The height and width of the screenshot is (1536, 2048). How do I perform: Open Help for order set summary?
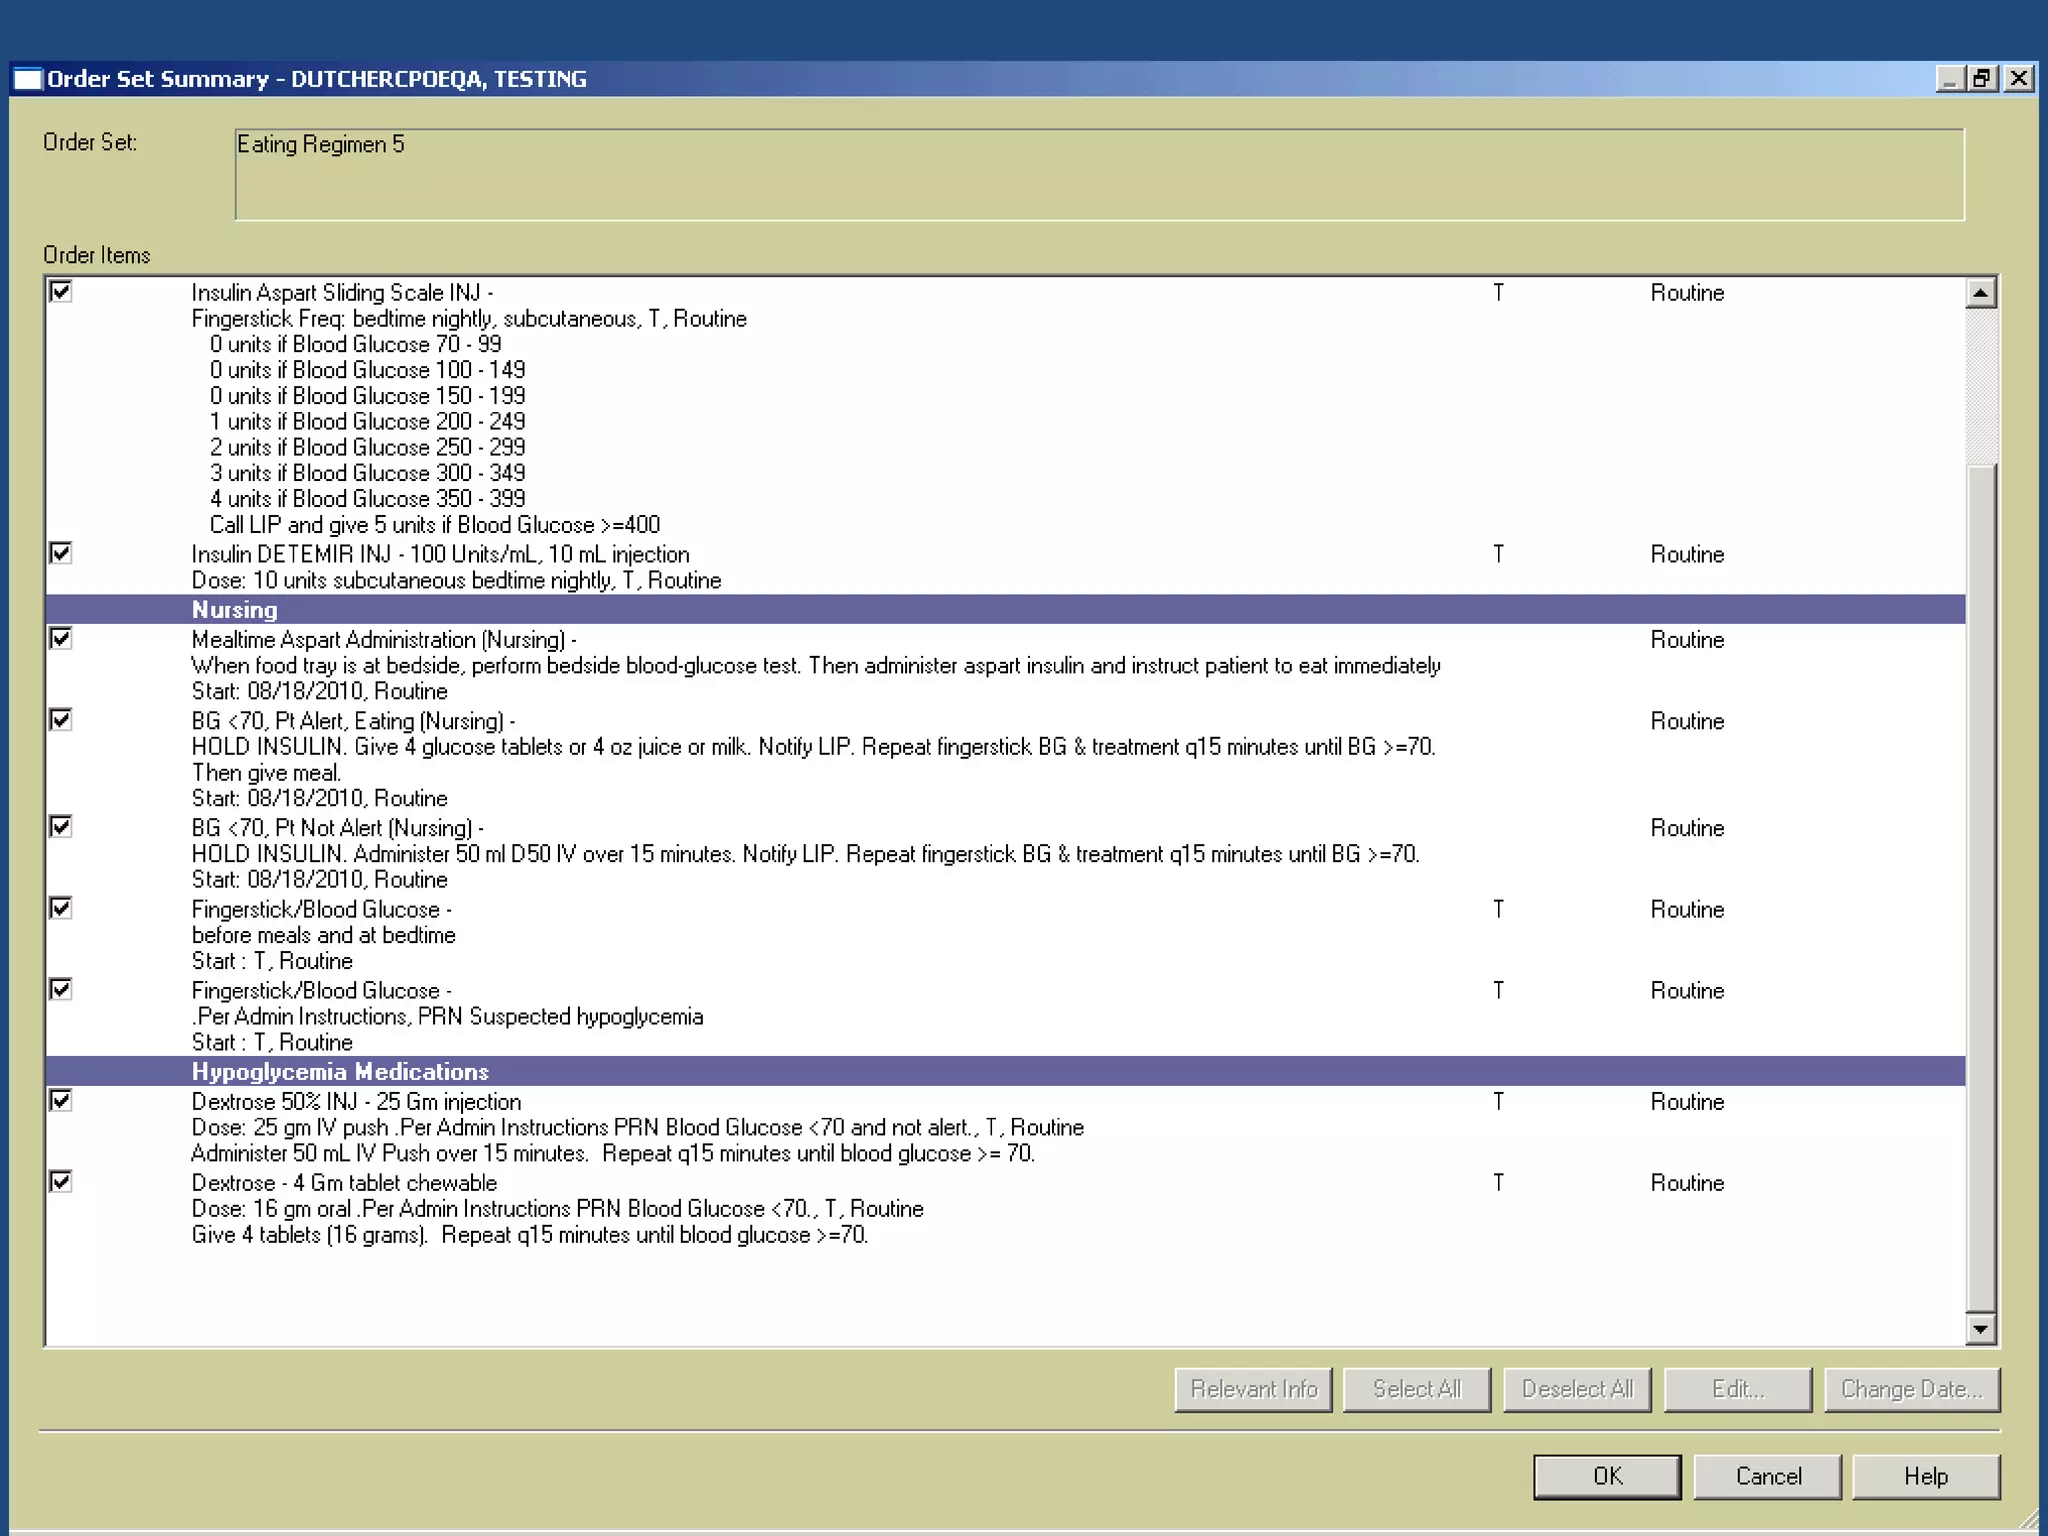tap(1925, 1477)
